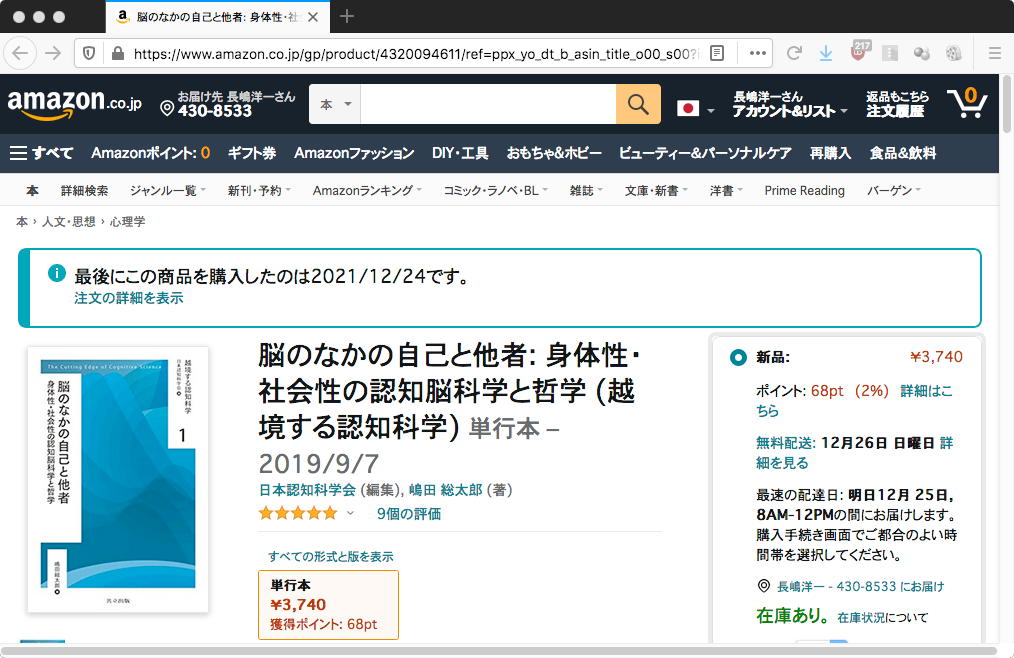Click the orange search magnifier button
Image resolution: width=1014 pixels, height=658 pixels.
pos(638,104)
